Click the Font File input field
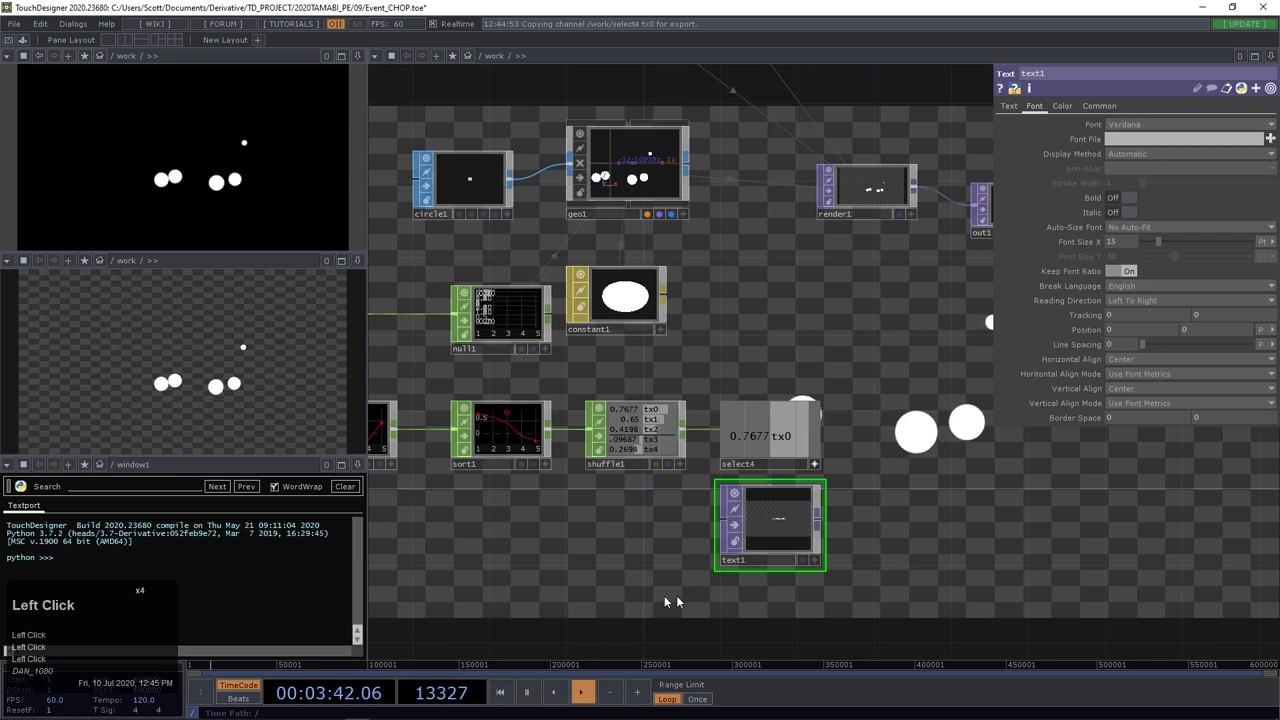This screenshot has height=720, width=1280. tap(1184, 139)
